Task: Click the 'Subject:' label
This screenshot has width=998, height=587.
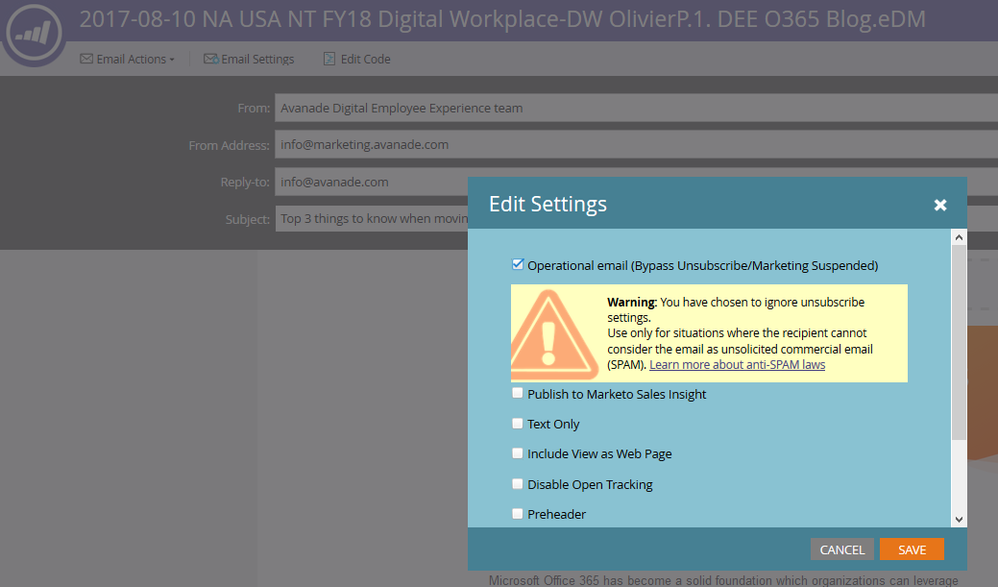Action: (x=248, y=220)
